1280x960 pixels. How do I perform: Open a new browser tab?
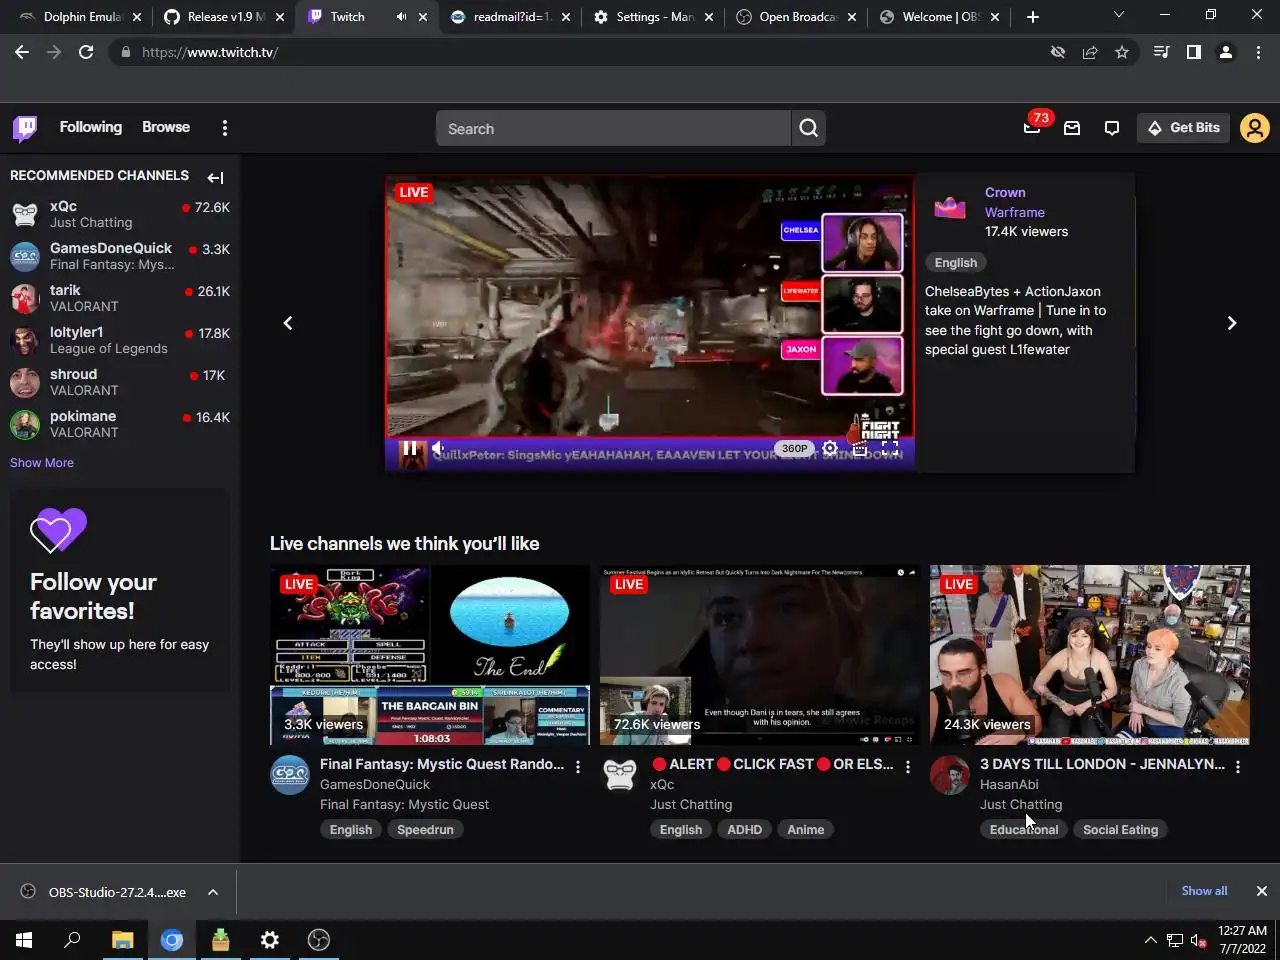[1033, 17]
